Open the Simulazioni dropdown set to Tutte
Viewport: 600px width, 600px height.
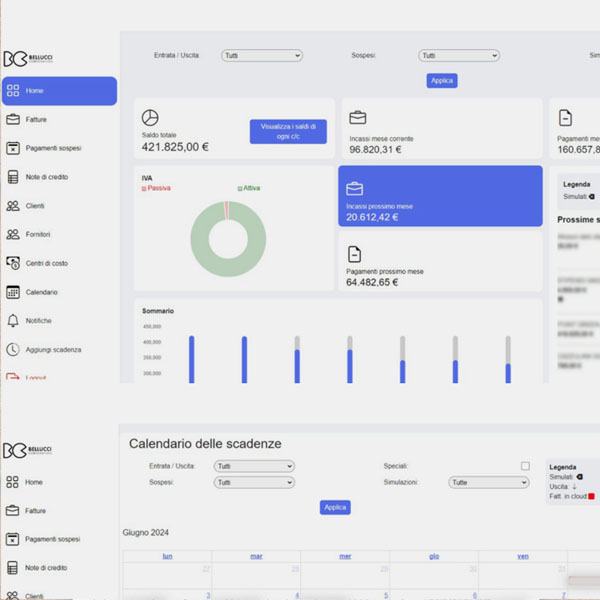pyautogui.click(x=489, y=482)
